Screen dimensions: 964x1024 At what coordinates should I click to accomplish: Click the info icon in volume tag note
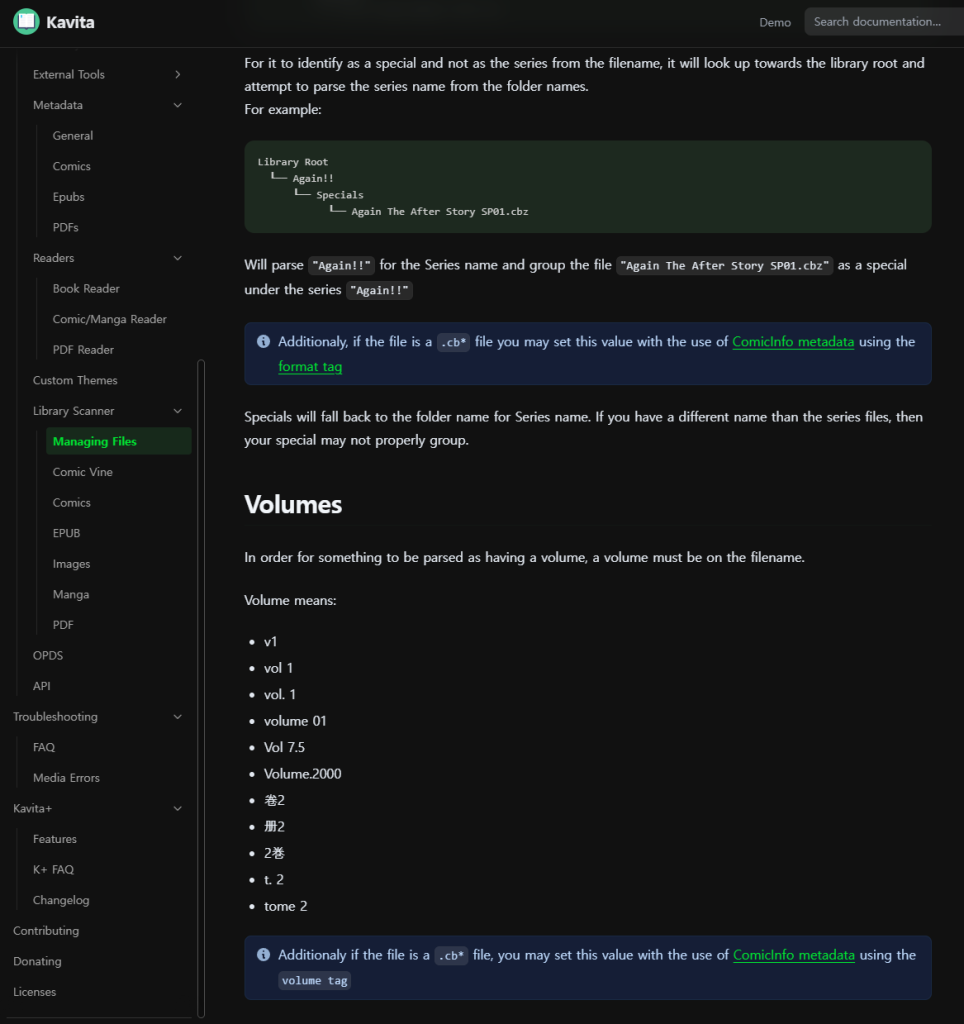click(263, 955)
